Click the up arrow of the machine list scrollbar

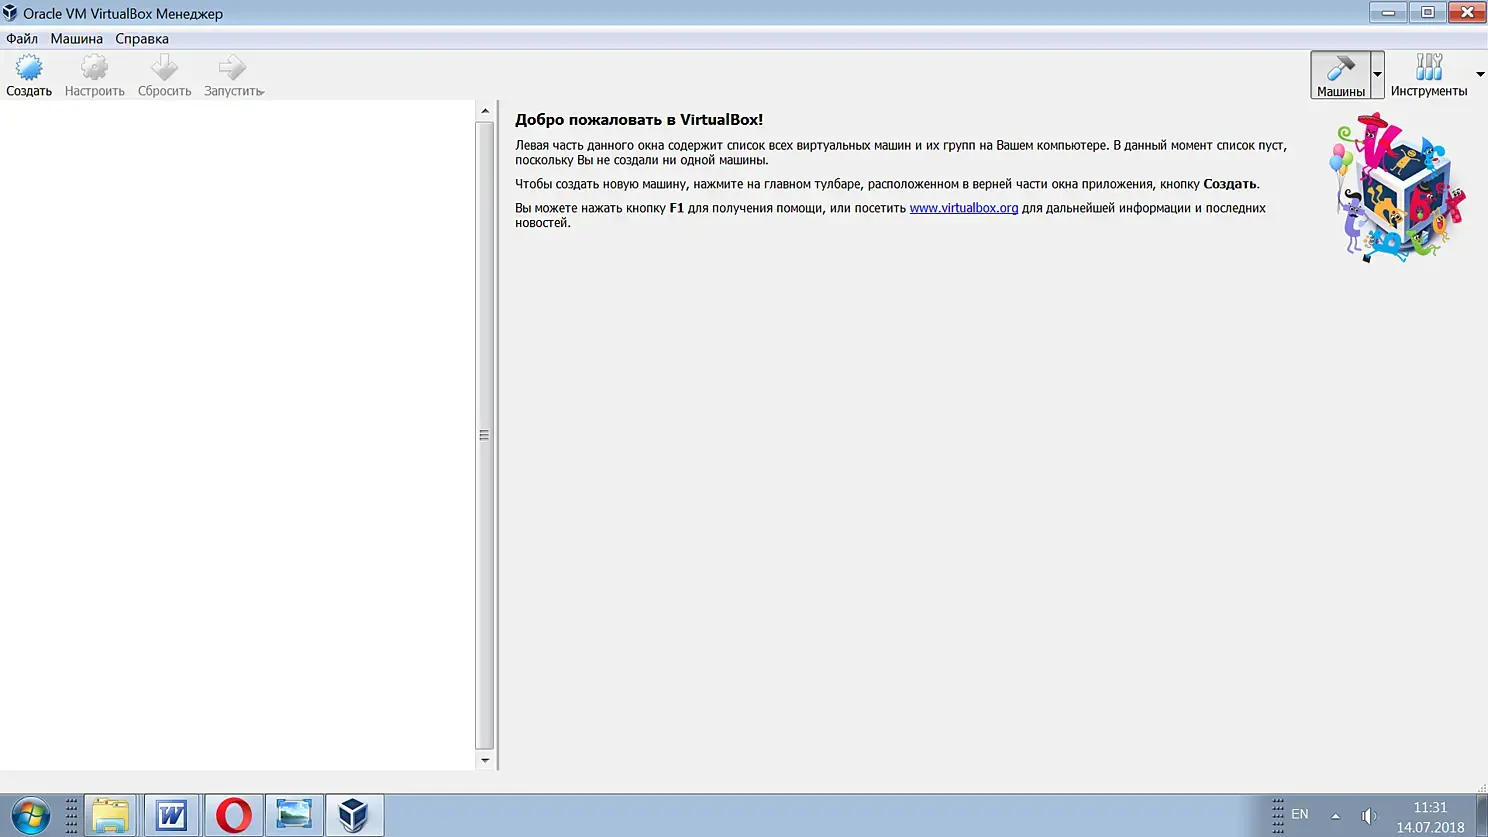485,111
